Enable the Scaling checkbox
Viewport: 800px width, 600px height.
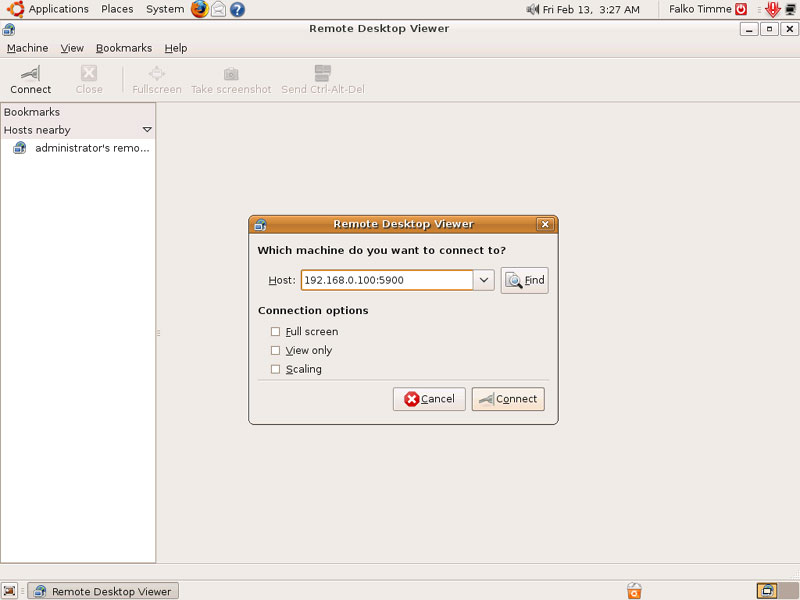[276, 369]
